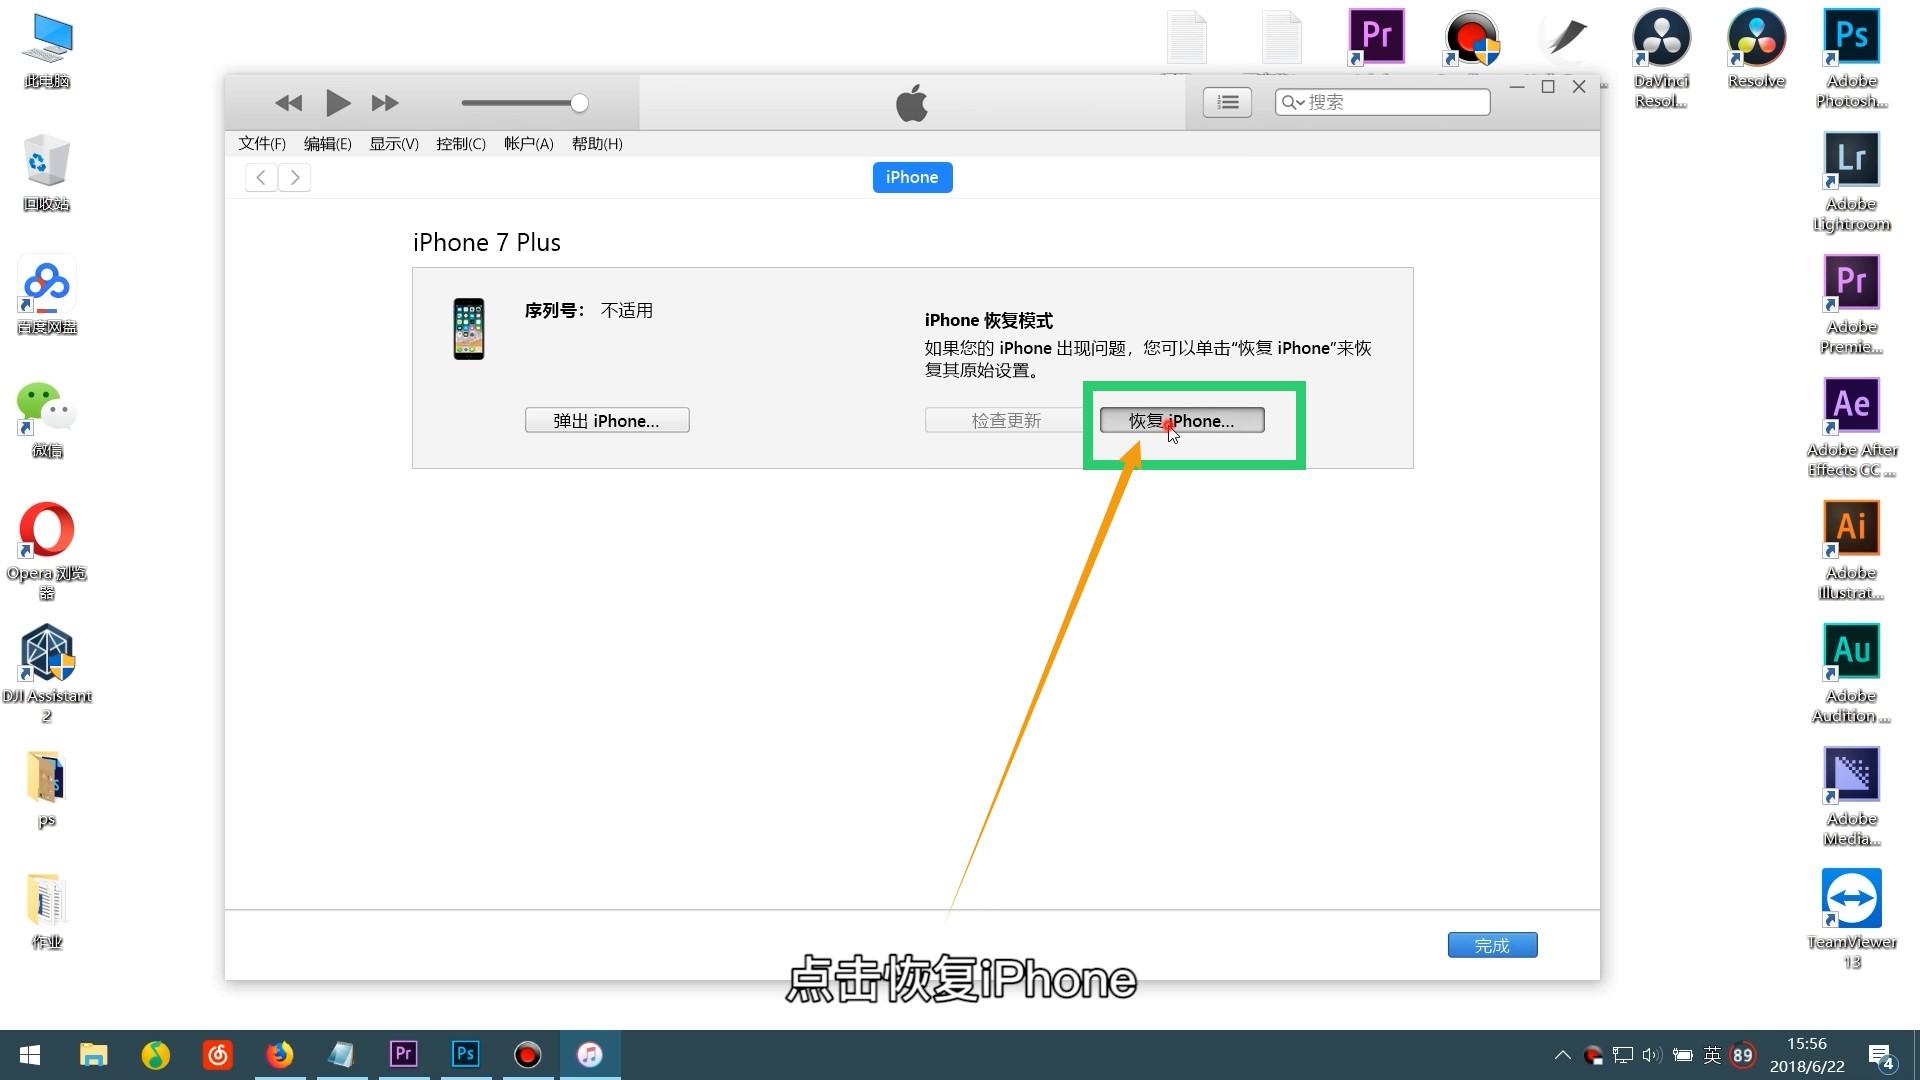The width and height of the screenshot is (1920, 1080).
Task: Open the 编辑(E) menu
Action: pyautogui.click(x=327, y=144)
